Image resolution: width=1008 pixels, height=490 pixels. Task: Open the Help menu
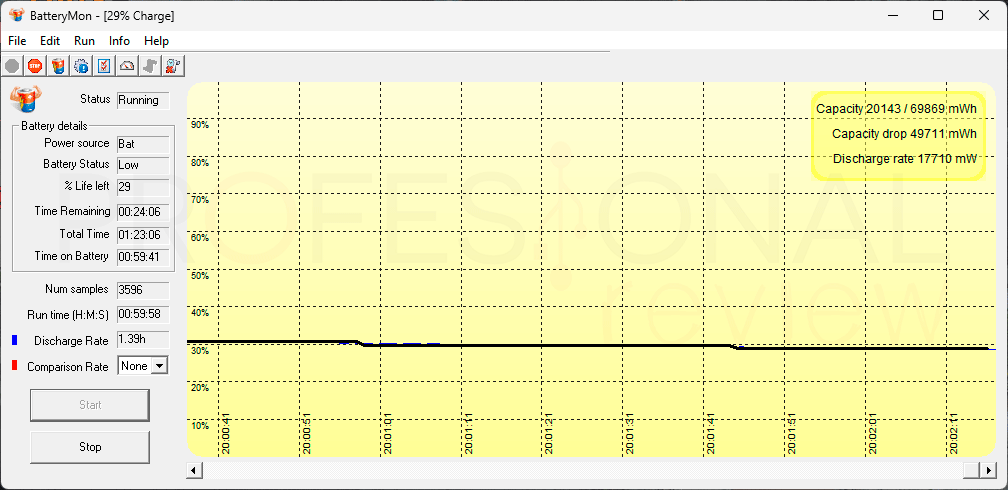pyautogui.click(x=156, y=41)
